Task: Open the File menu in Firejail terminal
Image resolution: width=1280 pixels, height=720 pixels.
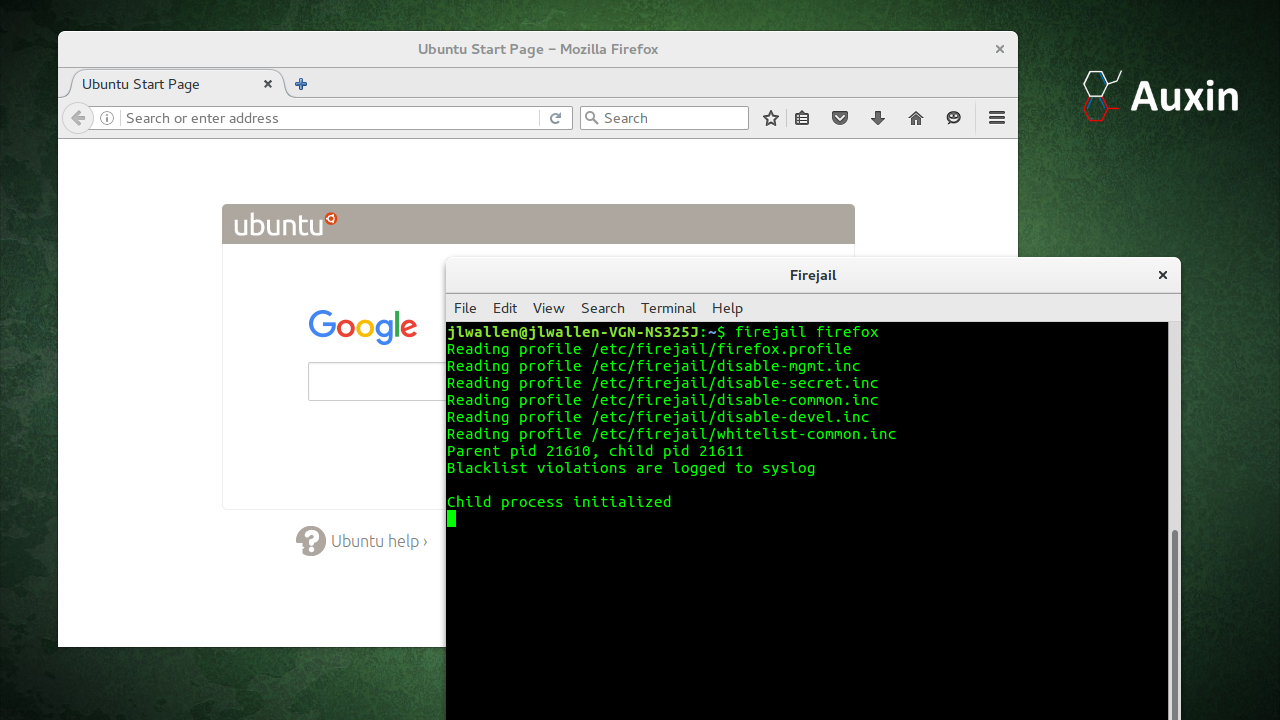Action: [x=465, y=308]
